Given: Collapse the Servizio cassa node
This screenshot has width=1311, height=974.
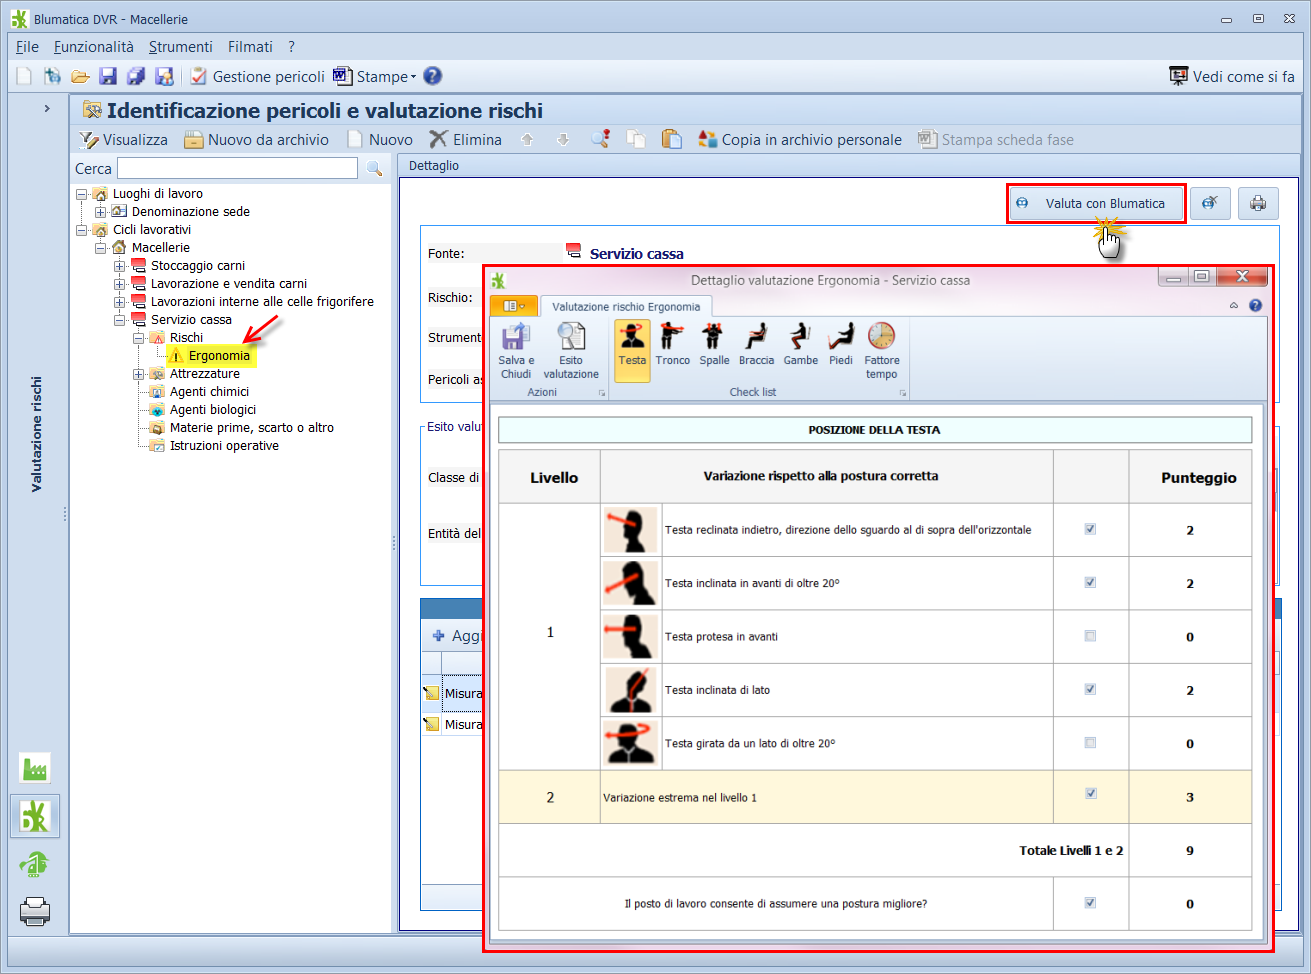Looking at the screenshot, I should pyautogui.click(x=119, y=320).
